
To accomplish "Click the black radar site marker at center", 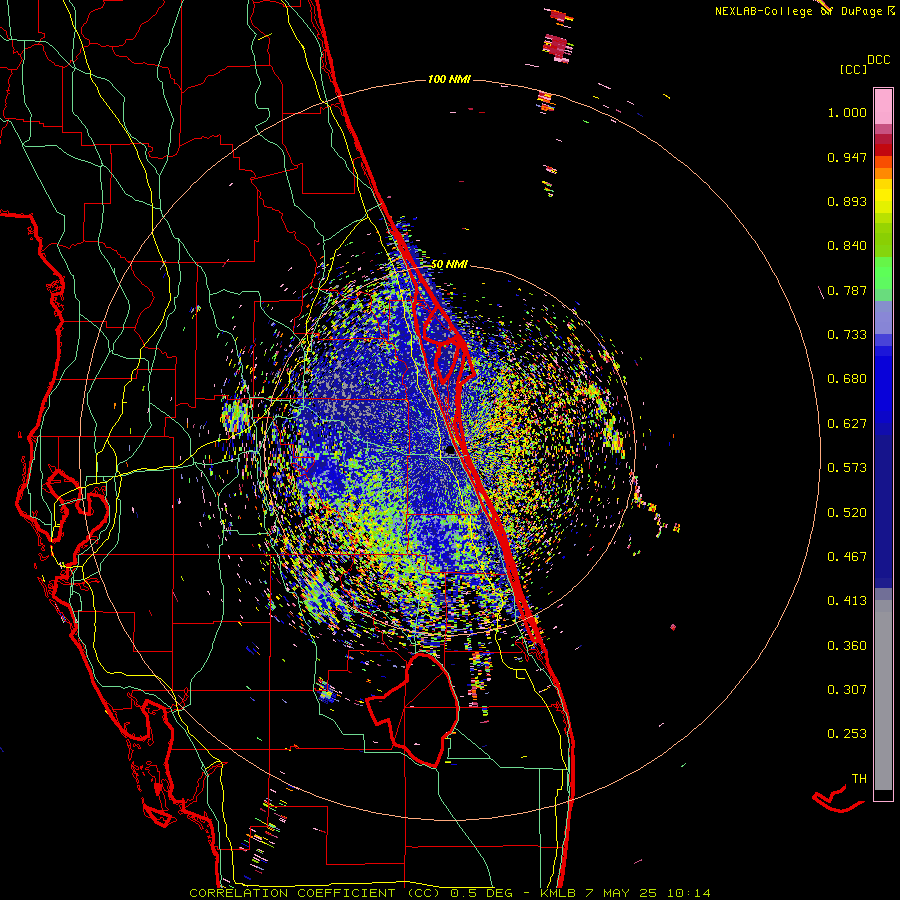I will [450, 452].
